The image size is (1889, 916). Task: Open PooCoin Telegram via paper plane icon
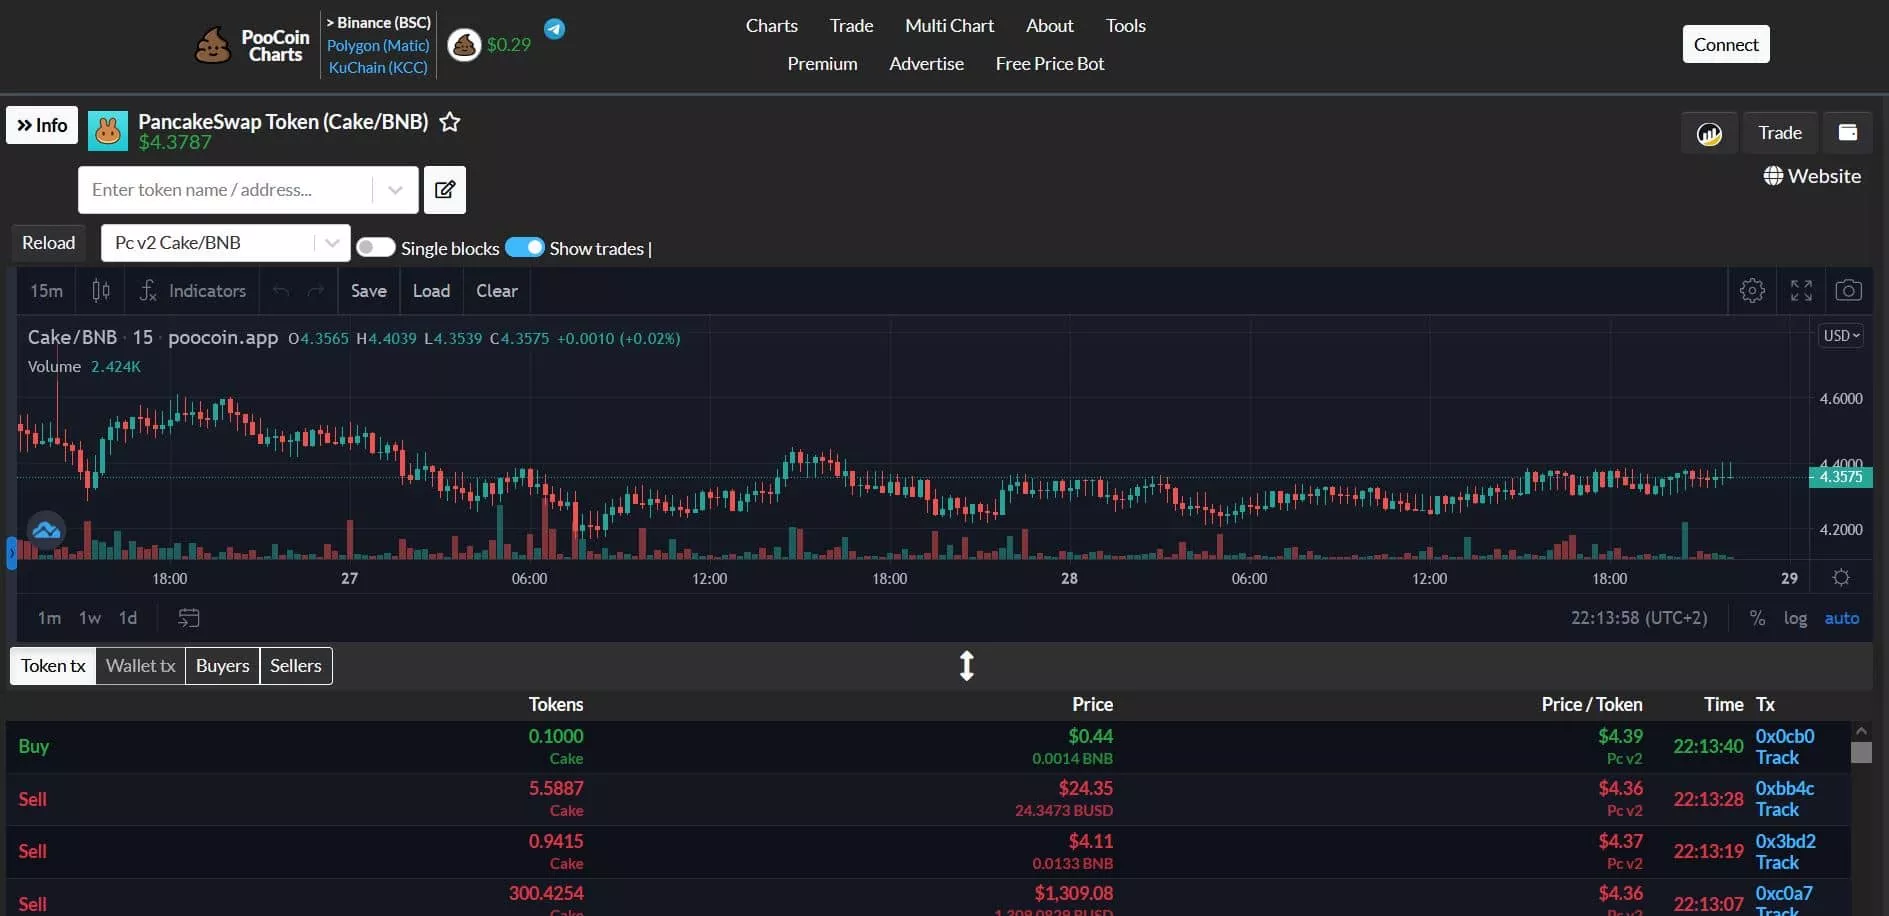[x=554, y=29]
